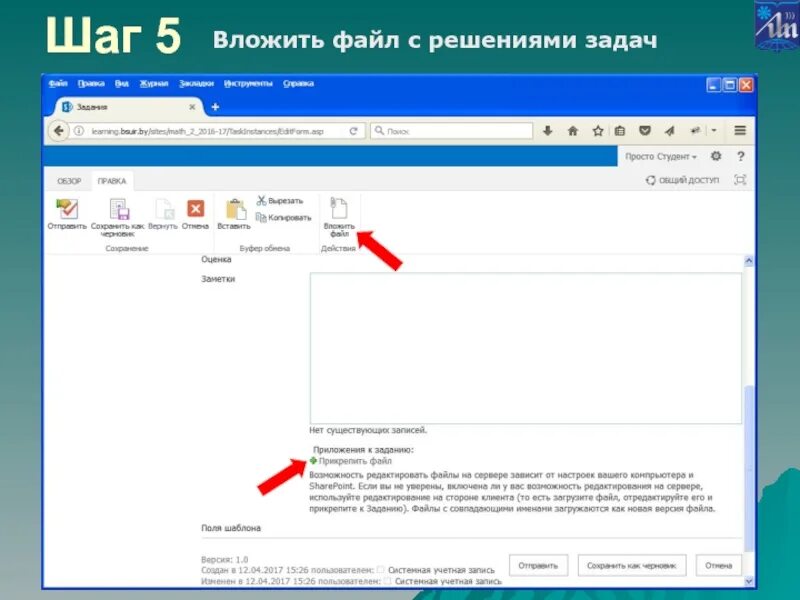
Task: Click the Поиск search field
Action: [452, 131]
